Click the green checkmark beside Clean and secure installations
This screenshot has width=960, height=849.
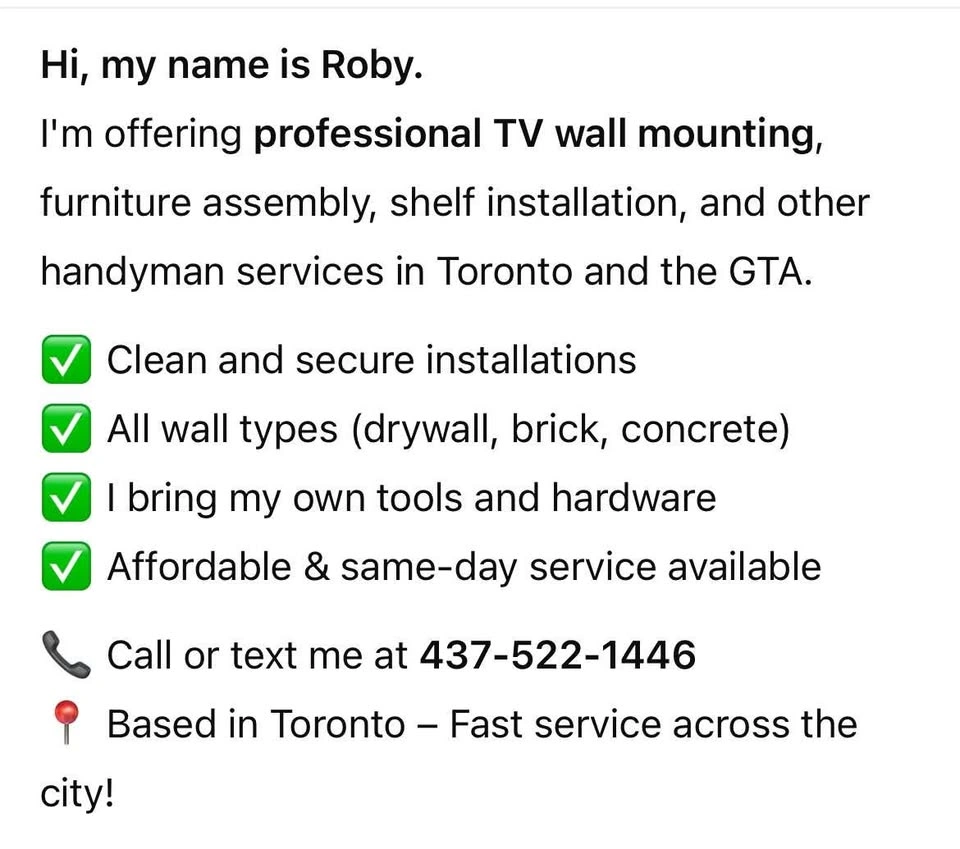point(66,359)
